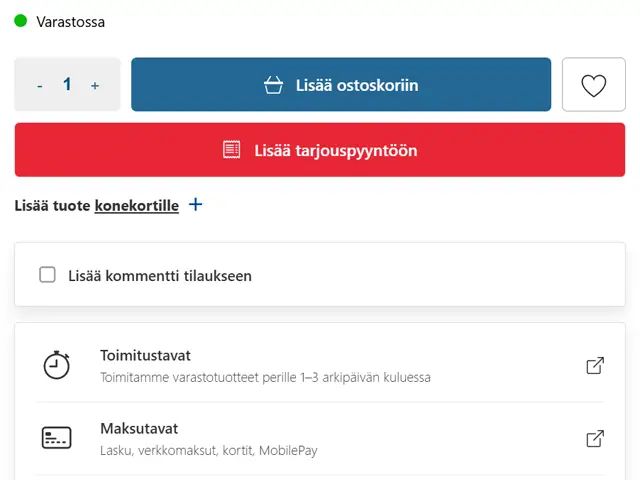Screen dimensions: 640x480
Task: Decrease quantity with the minus button
Action: pos(40,86)
